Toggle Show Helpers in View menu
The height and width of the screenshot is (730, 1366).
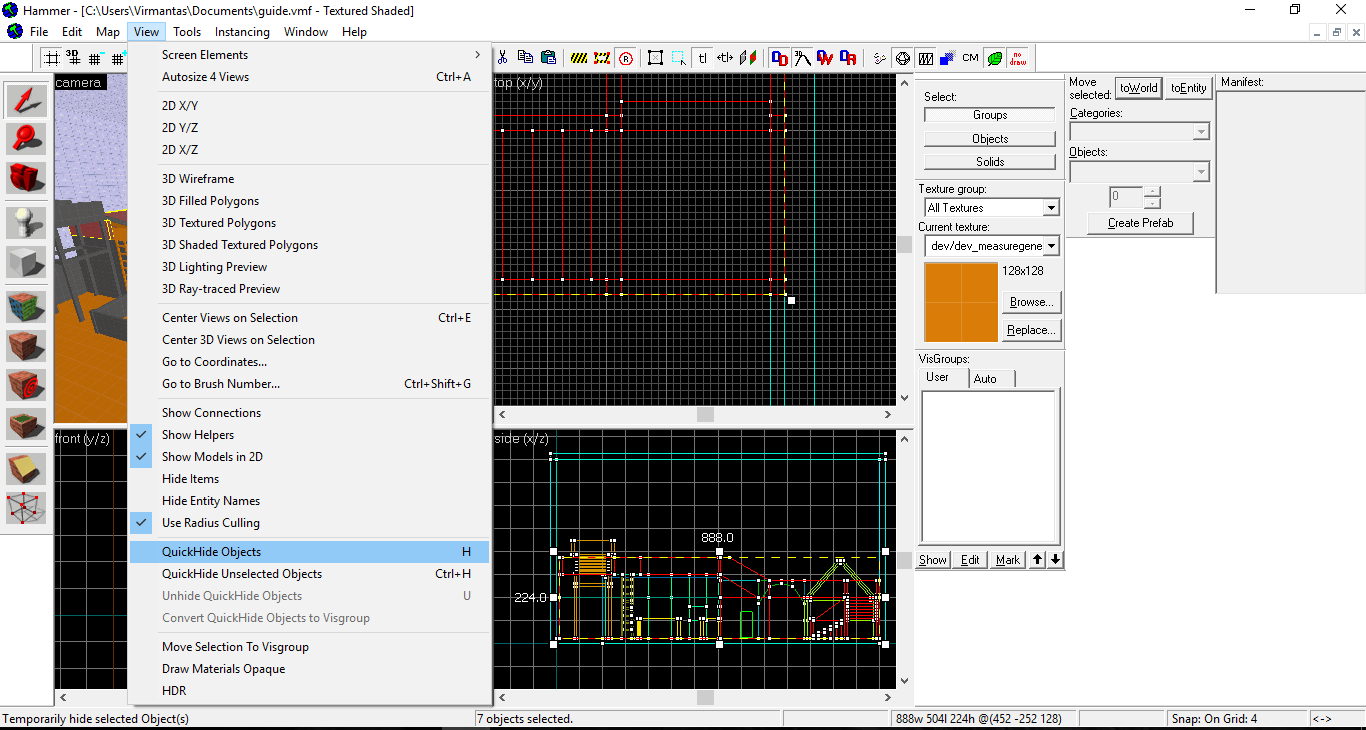(x=198, y=435)
